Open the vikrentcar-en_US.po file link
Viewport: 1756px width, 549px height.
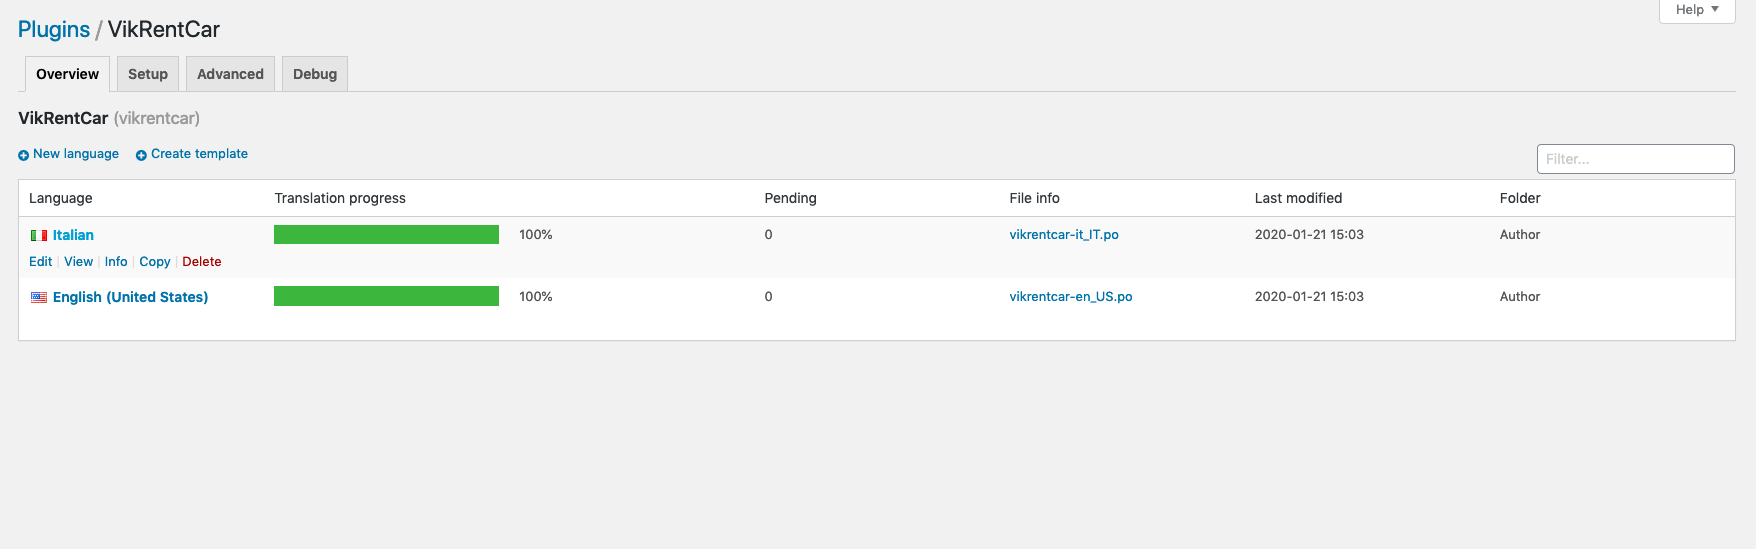[x=1071, y=297]
